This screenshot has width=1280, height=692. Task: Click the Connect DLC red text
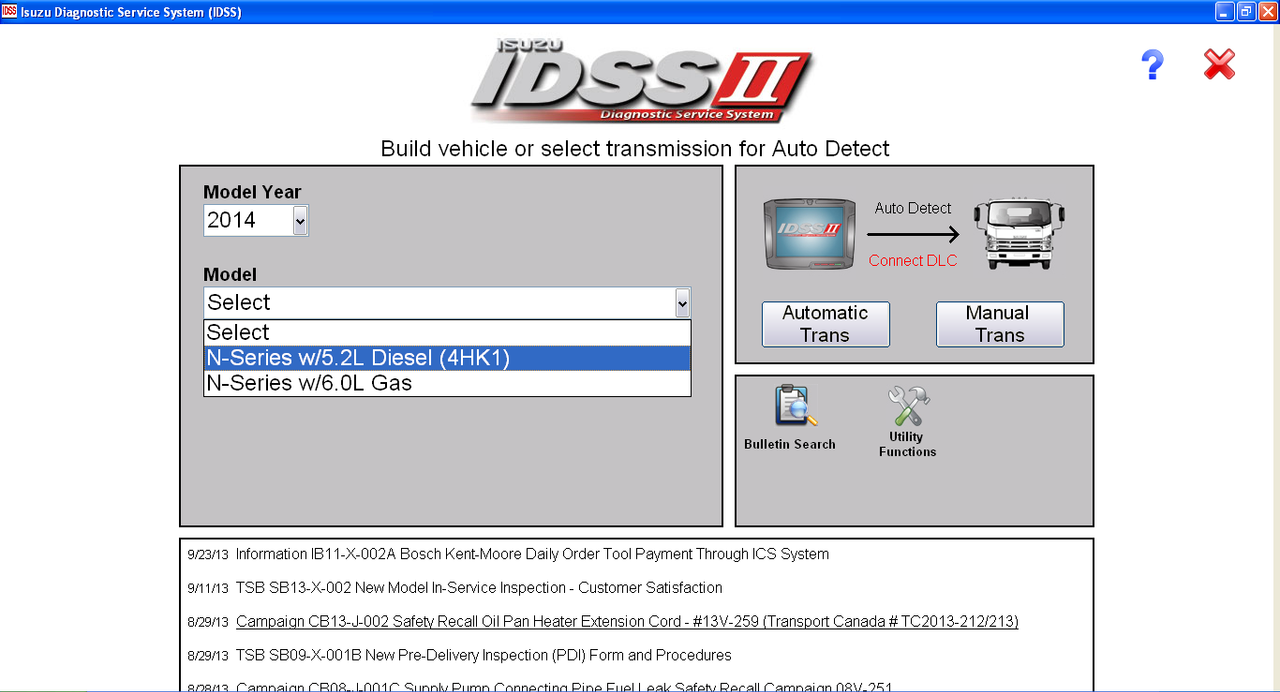(x=913, y=260)
